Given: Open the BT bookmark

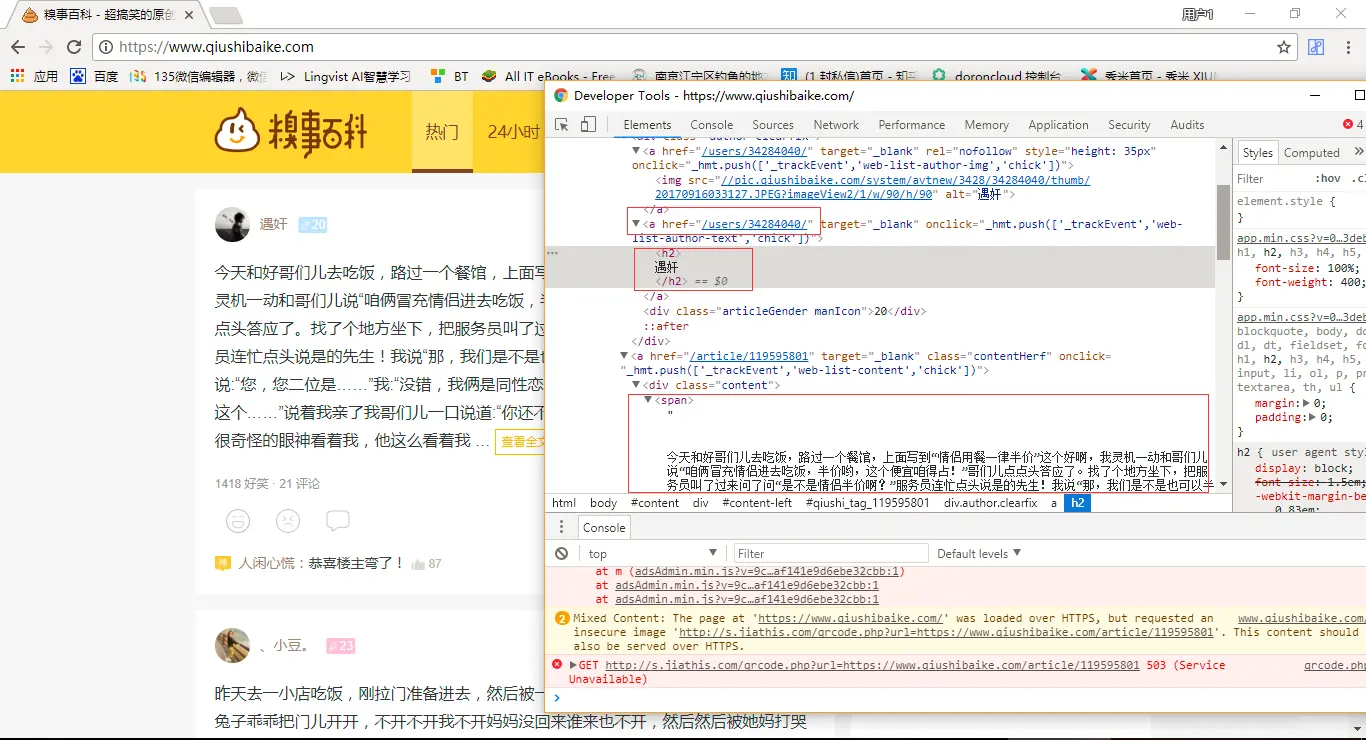Looking at the screenshot, I should click(449, 76).
